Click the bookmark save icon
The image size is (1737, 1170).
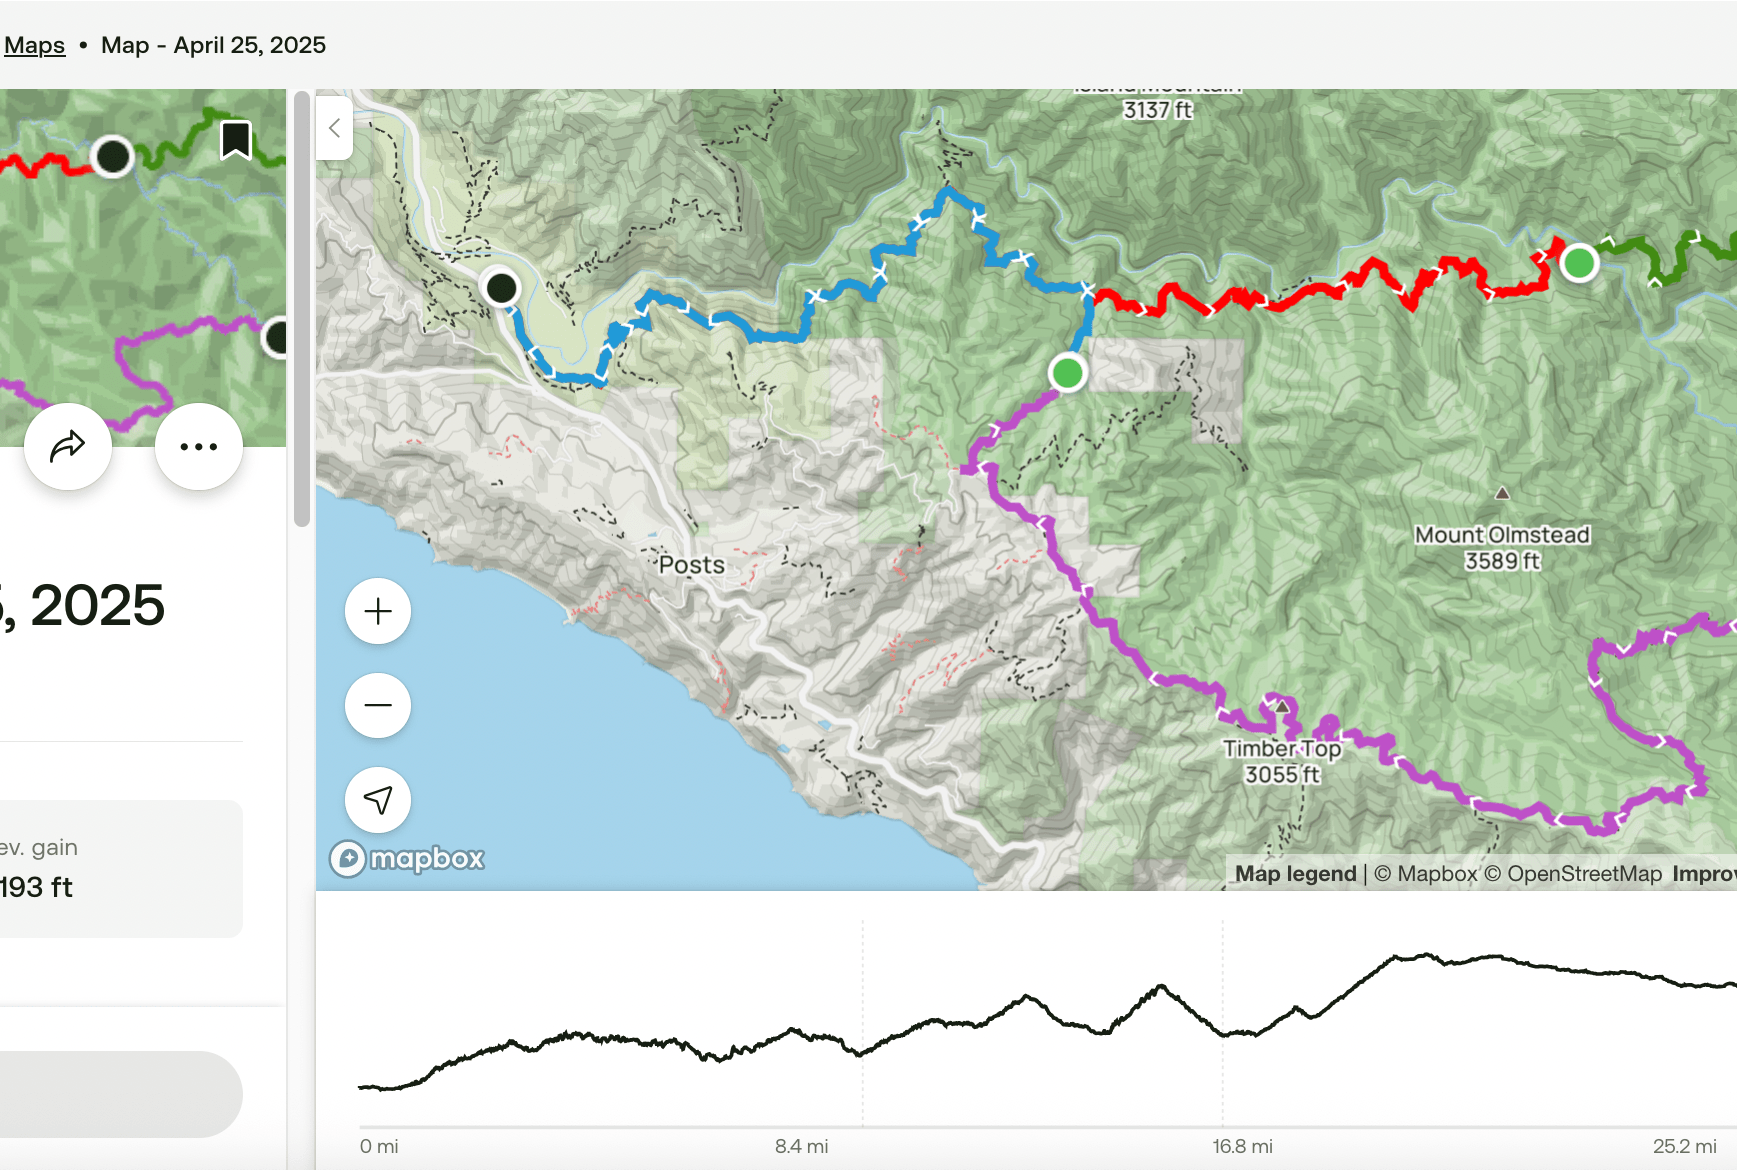pos(235,140)
